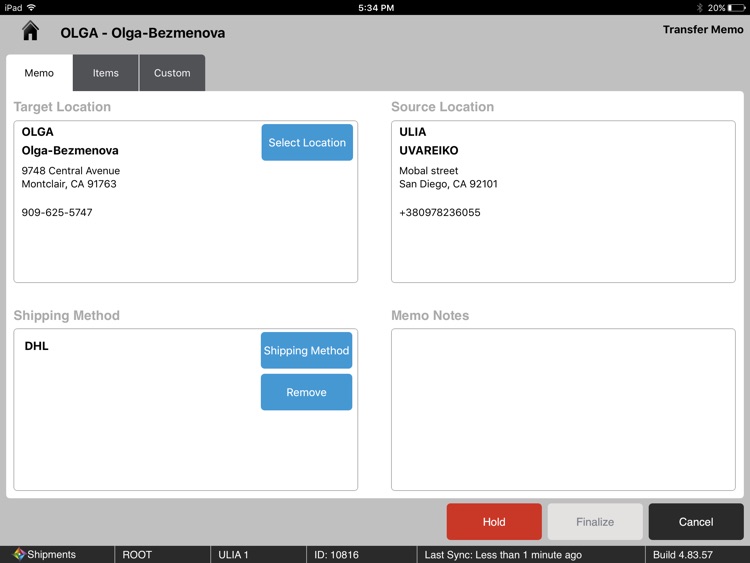The image size is (750, 563).
Task: Open the Items tab
Action: tap(106, 73)
